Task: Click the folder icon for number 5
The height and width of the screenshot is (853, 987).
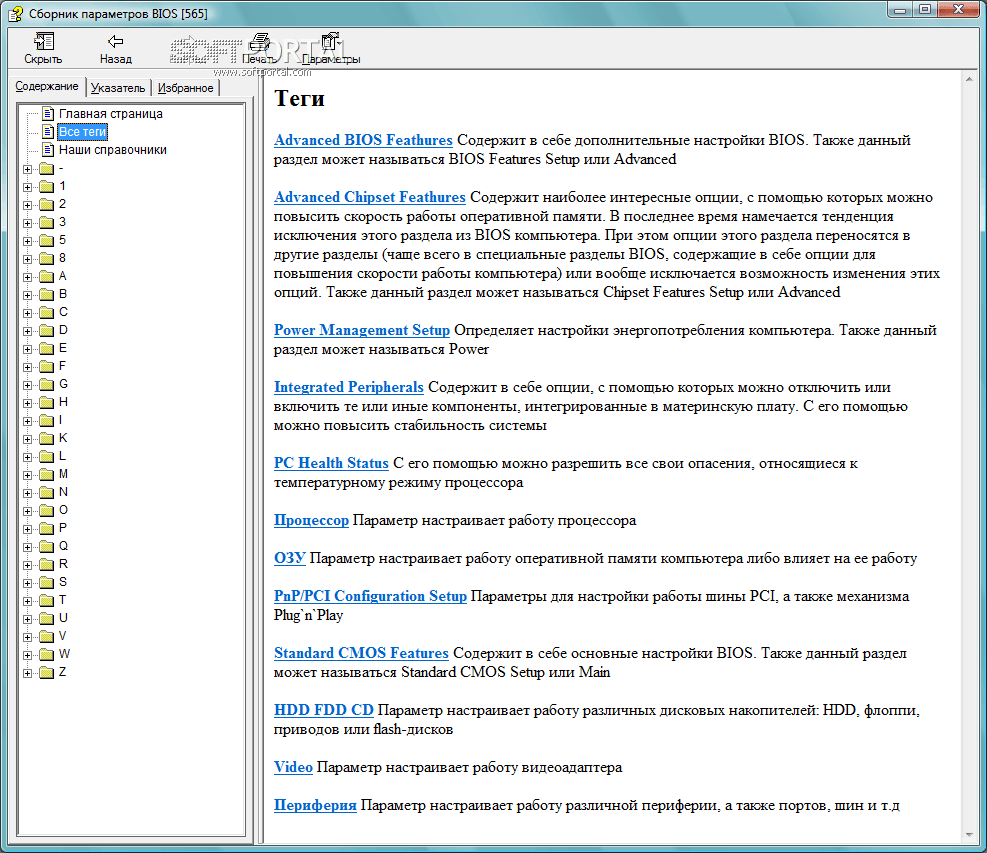Action: point(47,240)
